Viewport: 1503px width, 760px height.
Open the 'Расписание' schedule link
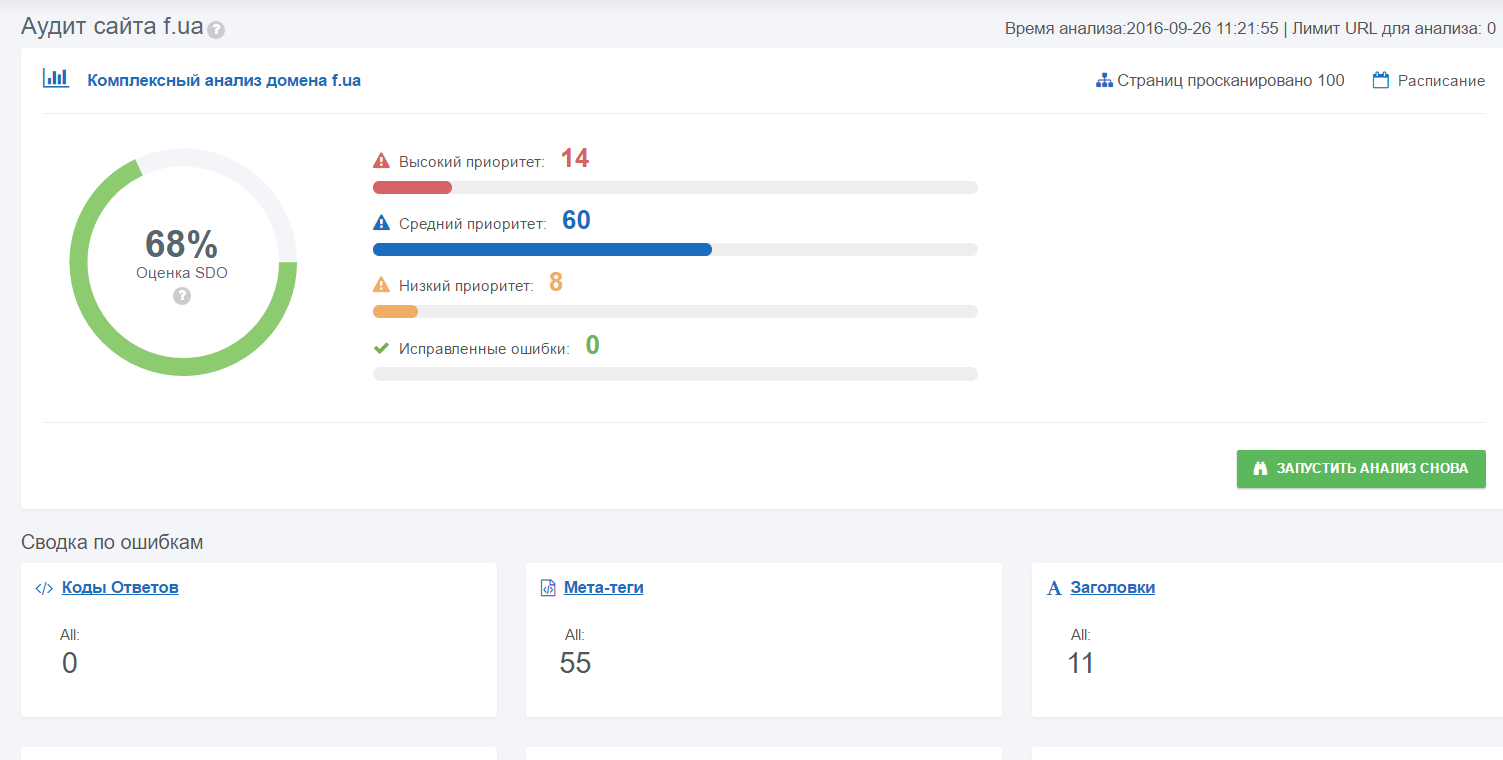tap(1441, 81)
